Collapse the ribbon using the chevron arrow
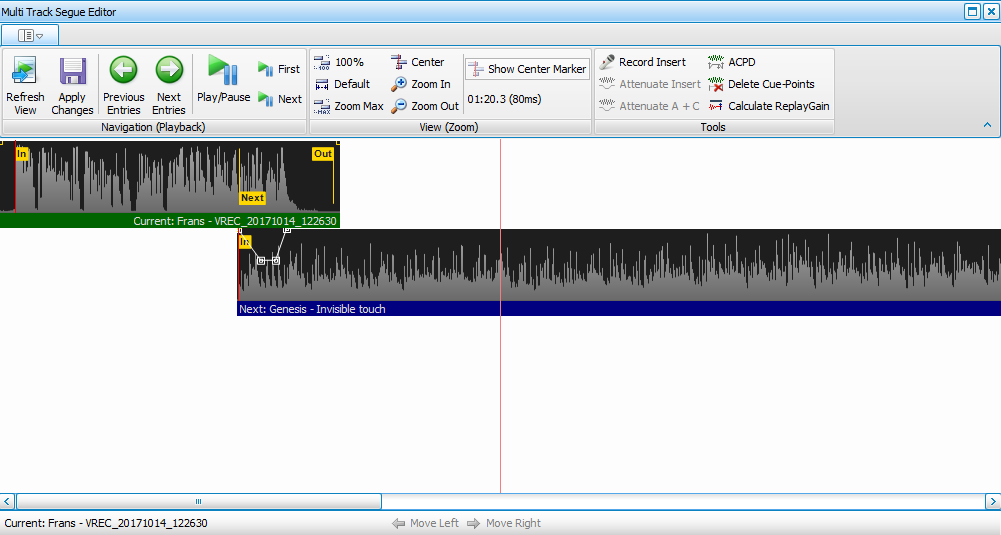1001x535 pixels. [988, 126]
